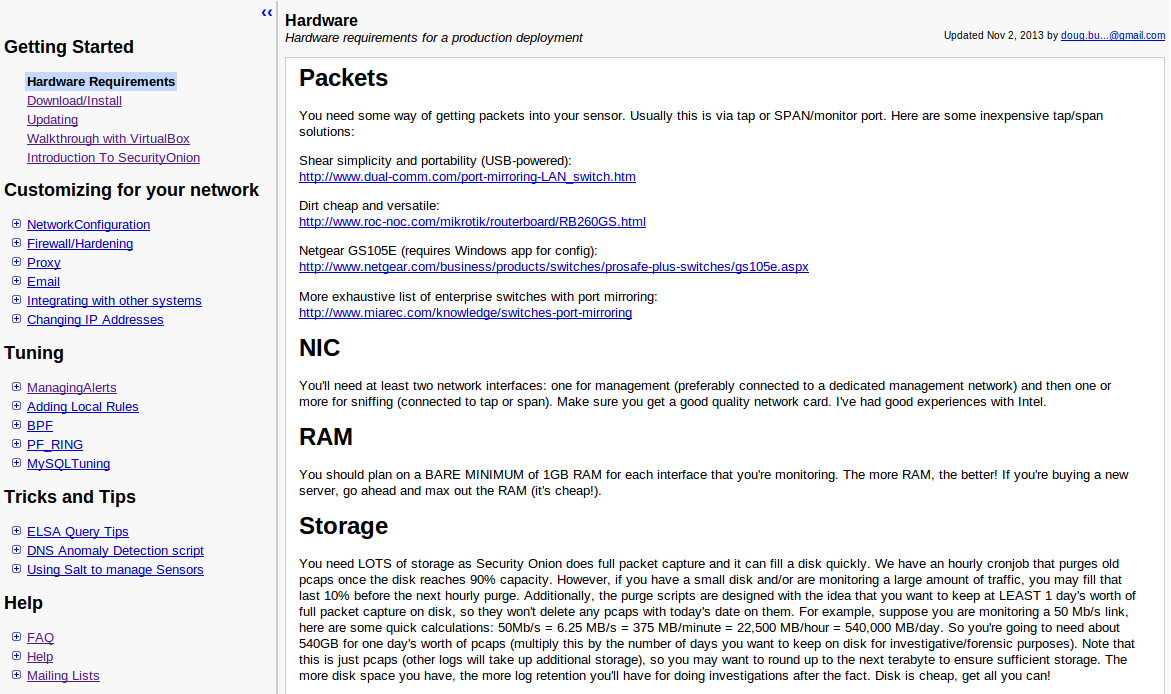This screenshot has height=694, width=1171.
Task: Expand the Proxy section plus icon
Action: (16, 262)
